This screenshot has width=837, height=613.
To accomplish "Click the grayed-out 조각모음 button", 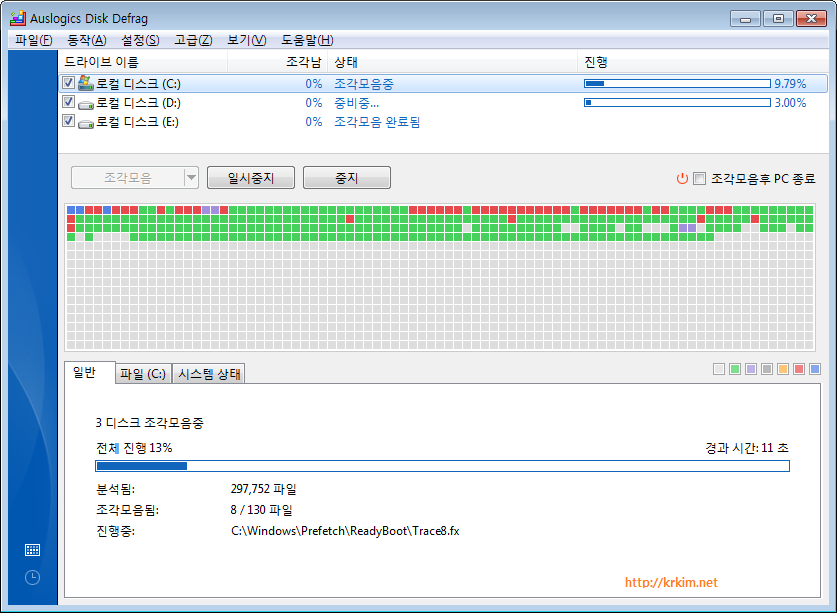I will pyautogui.click(x=128, y=177).
